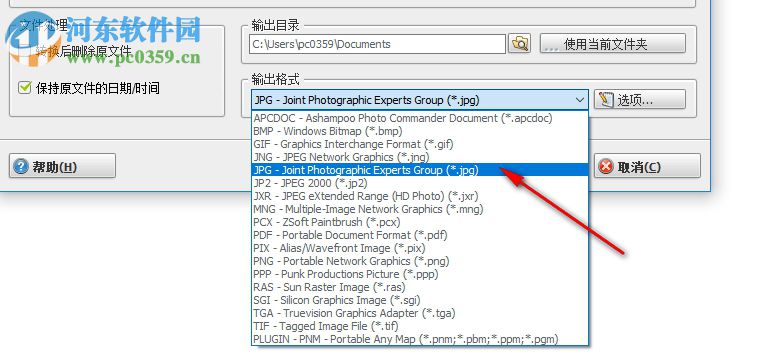The height and width of the screenshot is (363, 780).
Task: Click the output directory path field
Action: click(378, 44)
